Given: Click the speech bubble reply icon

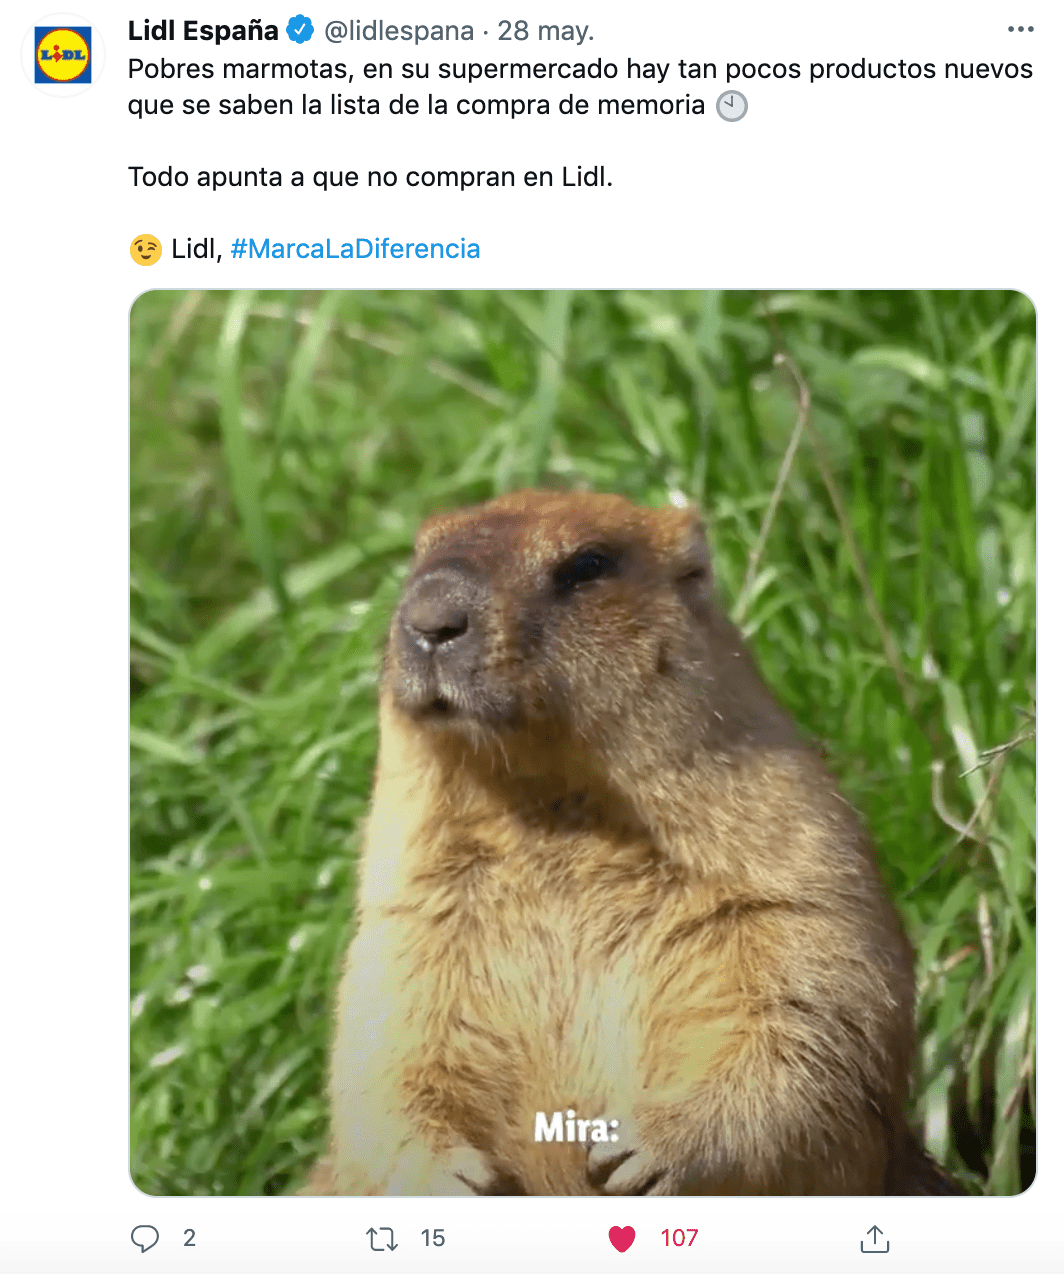Looking at the screenshot, I should click(145, 1239).
